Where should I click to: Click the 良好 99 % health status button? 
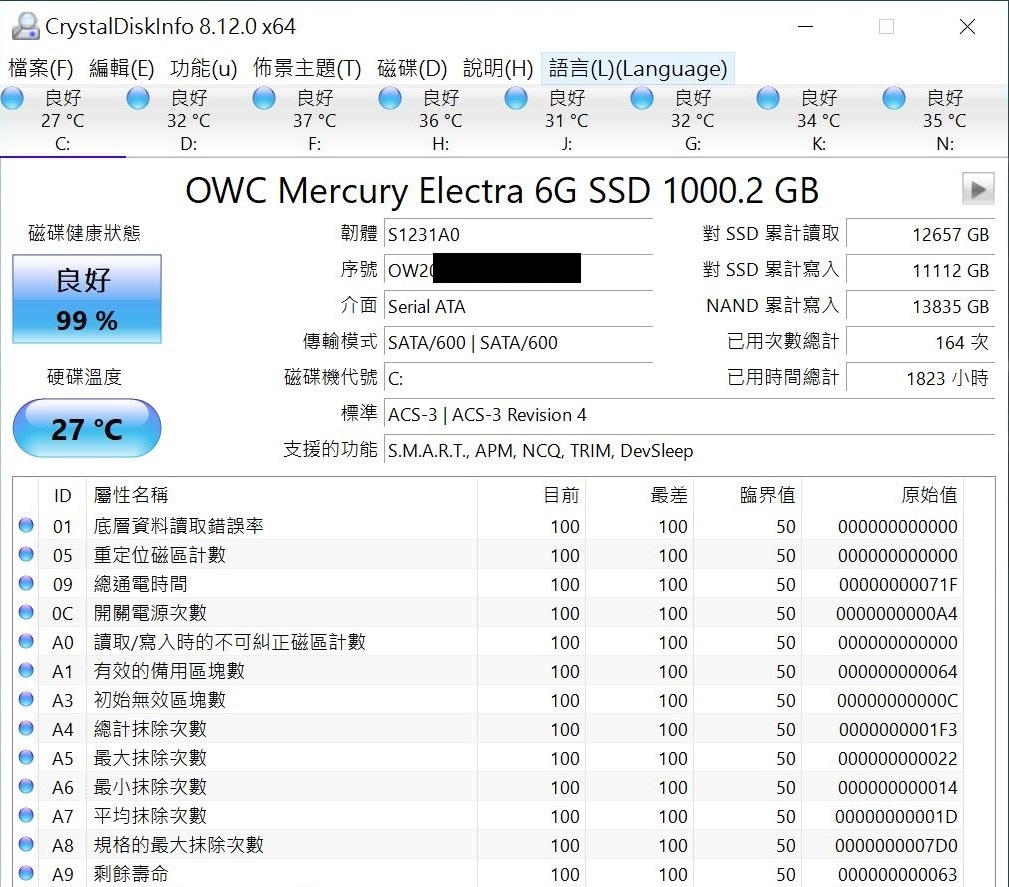87,299
